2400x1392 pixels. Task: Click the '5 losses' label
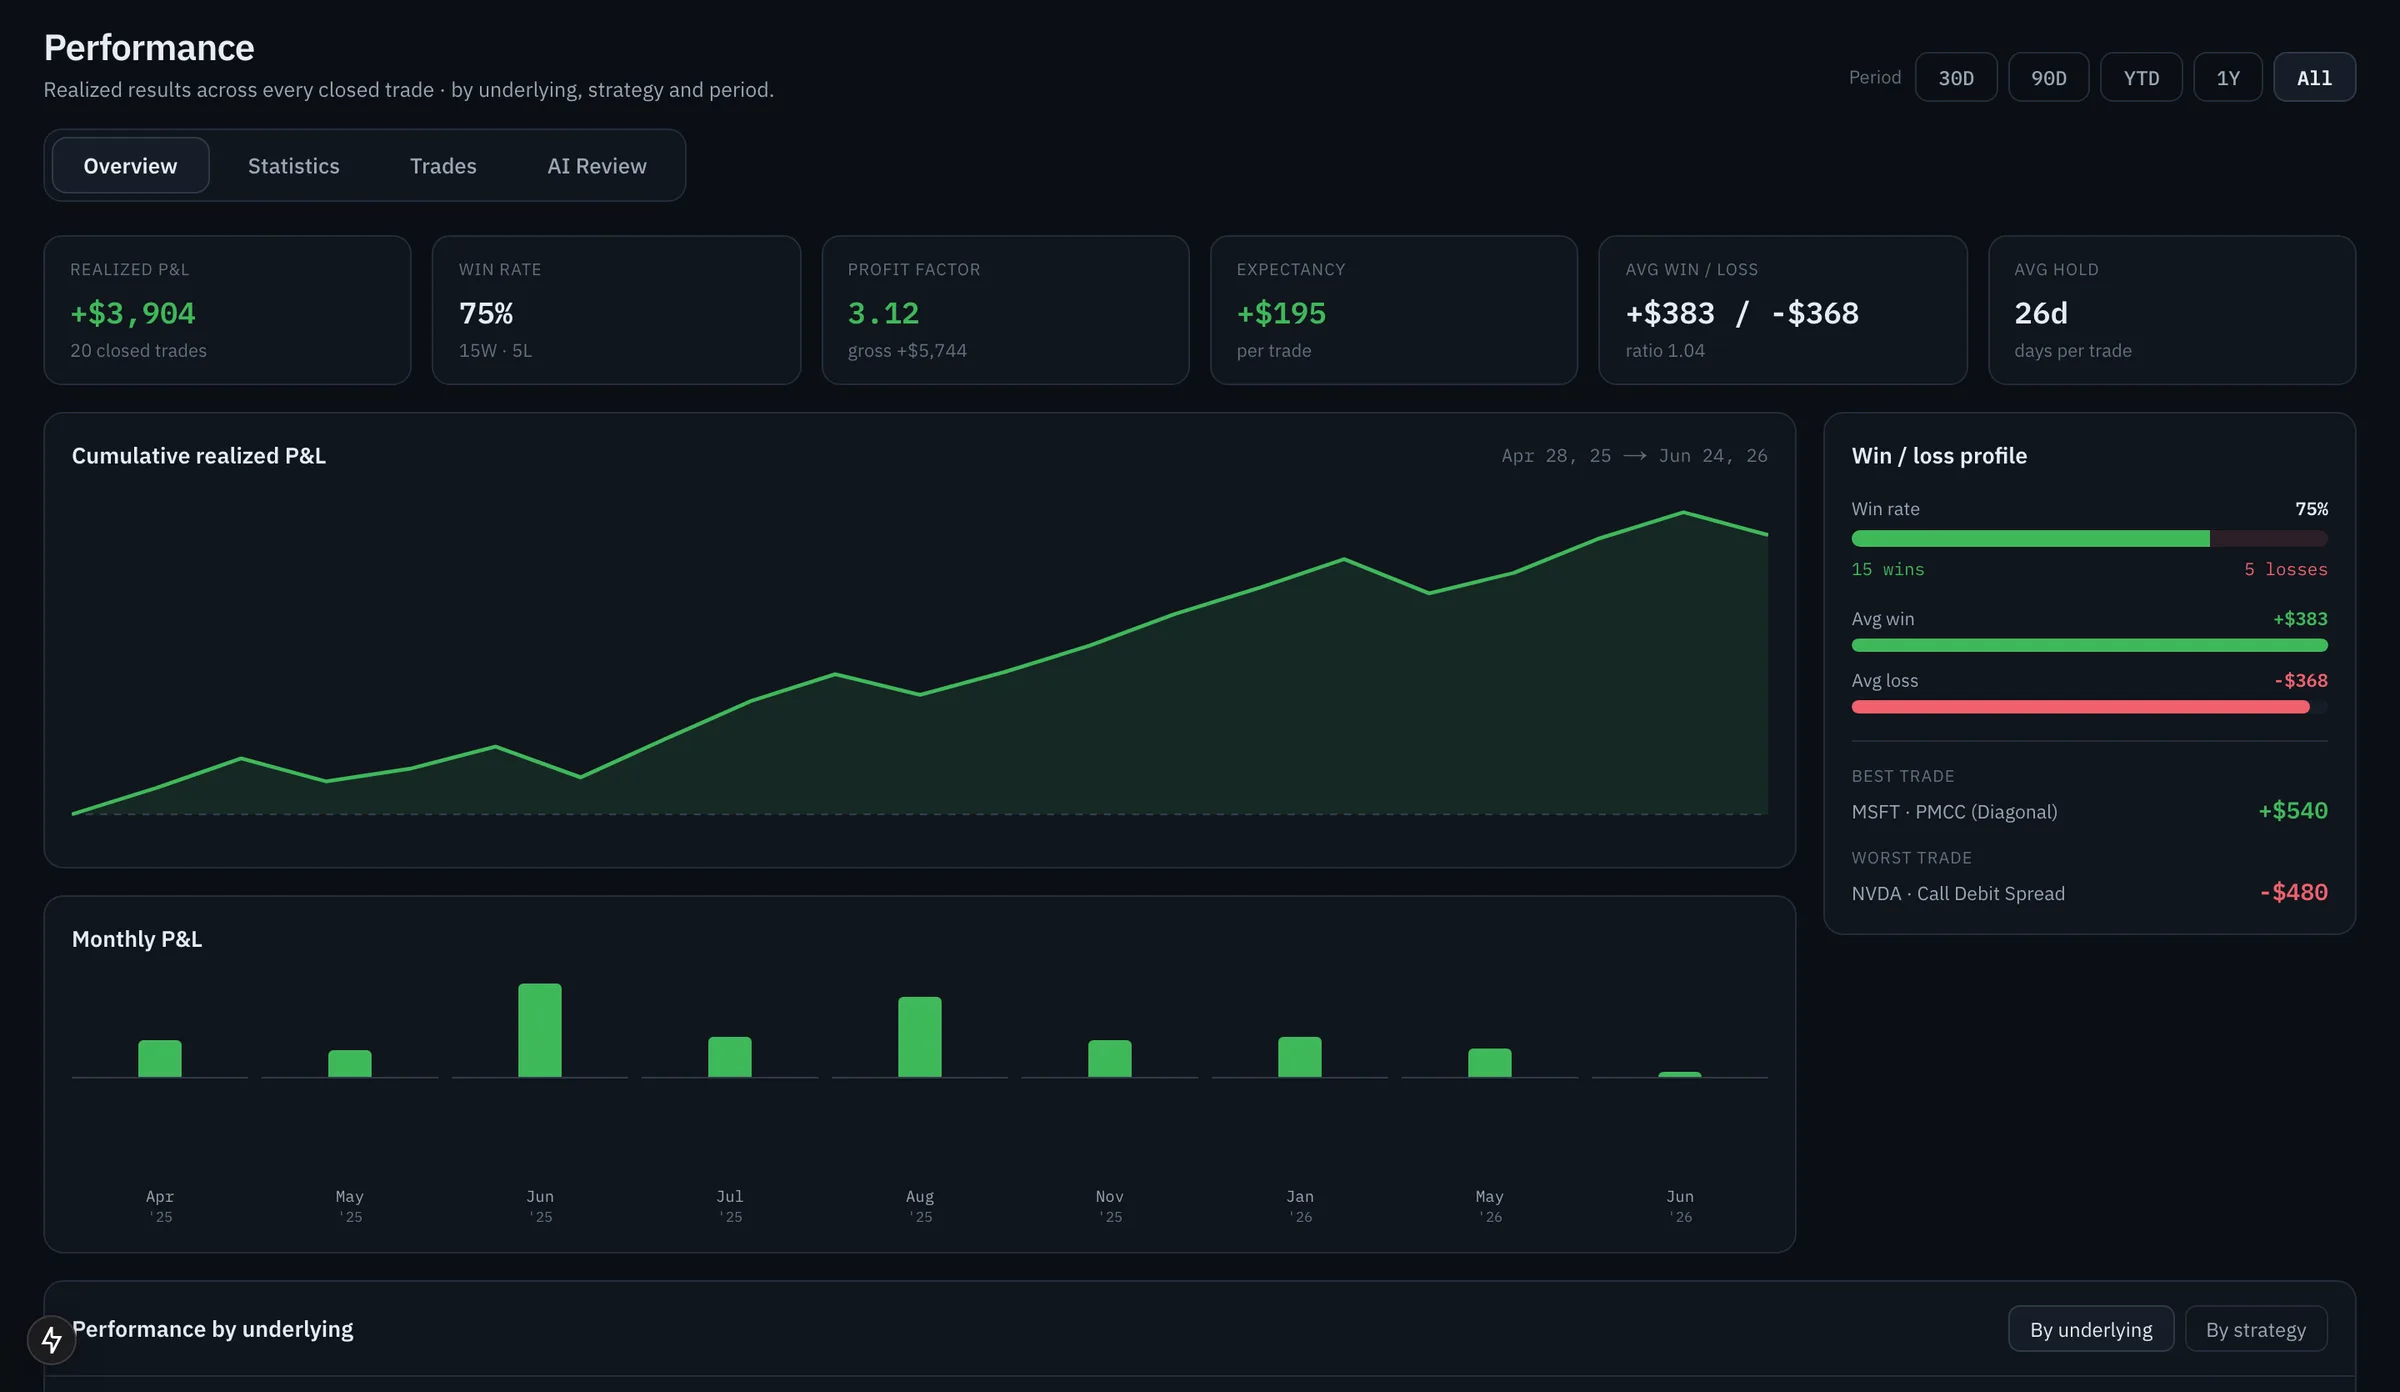2286,569
